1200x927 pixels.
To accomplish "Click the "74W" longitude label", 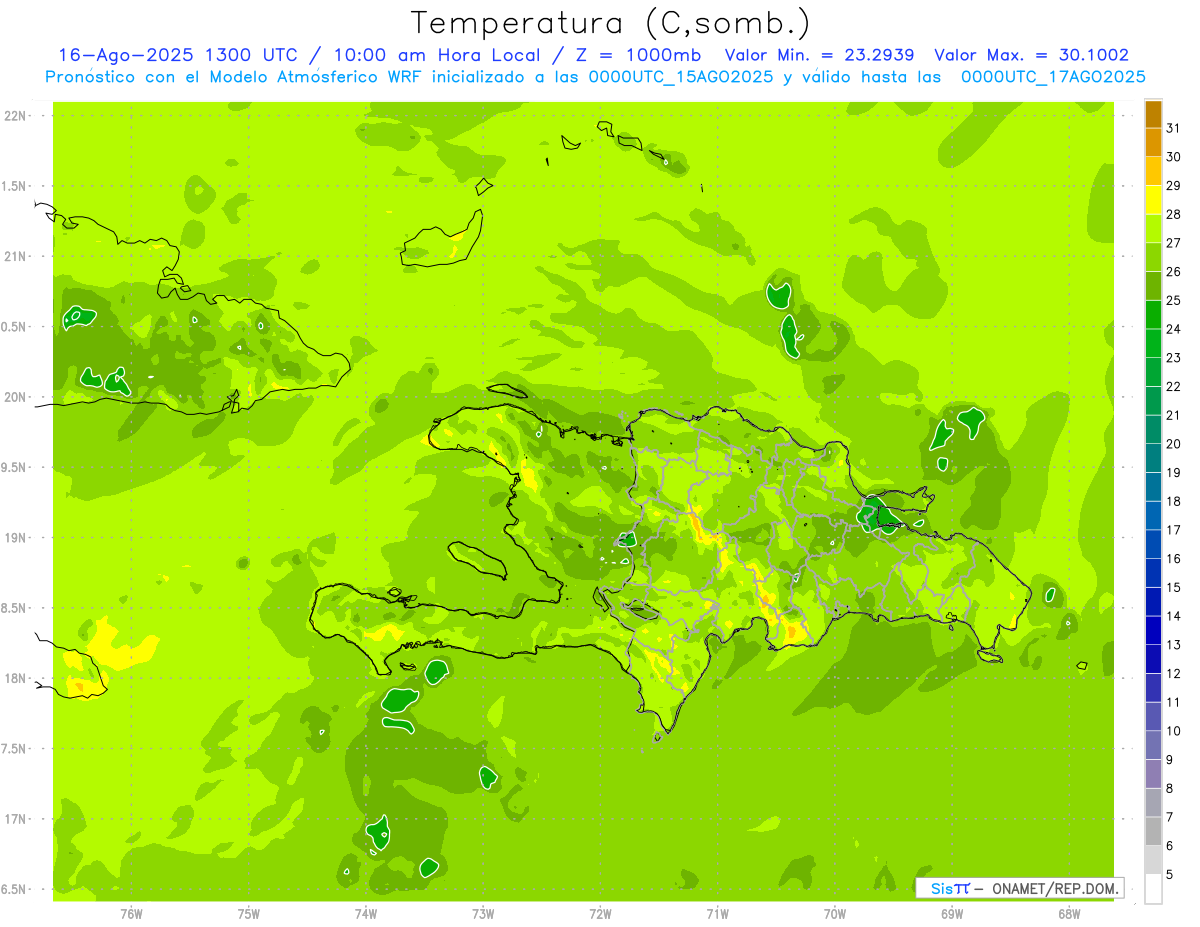I will point(366,913).
